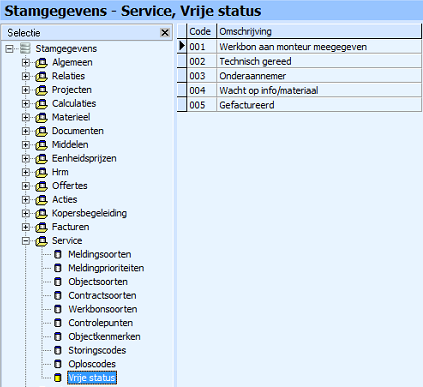Select Oploscodes under Service
Viewport: 423px width, 387px height.
(92, 364)
